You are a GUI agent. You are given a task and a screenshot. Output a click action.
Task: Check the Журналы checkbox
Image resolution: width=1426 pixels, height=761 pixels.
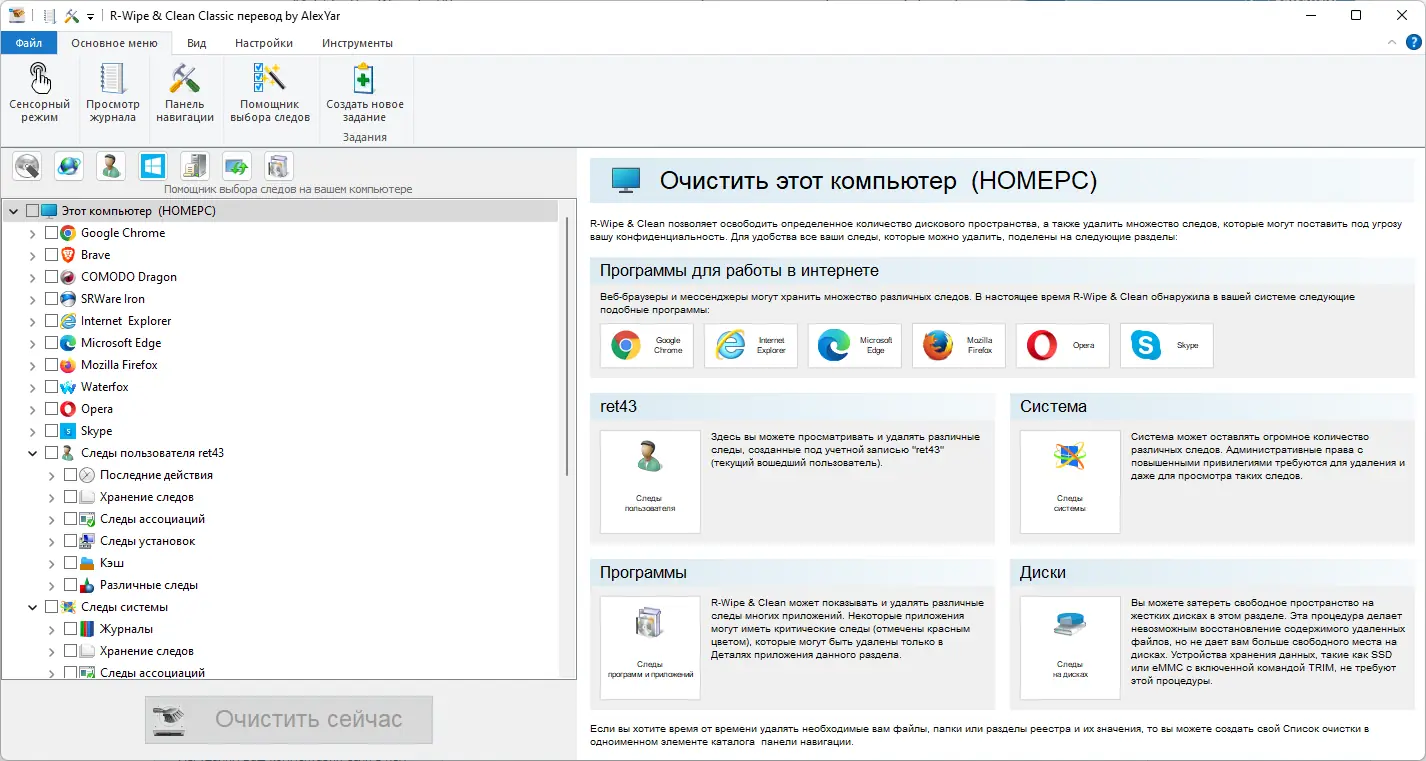pos(70,629)
